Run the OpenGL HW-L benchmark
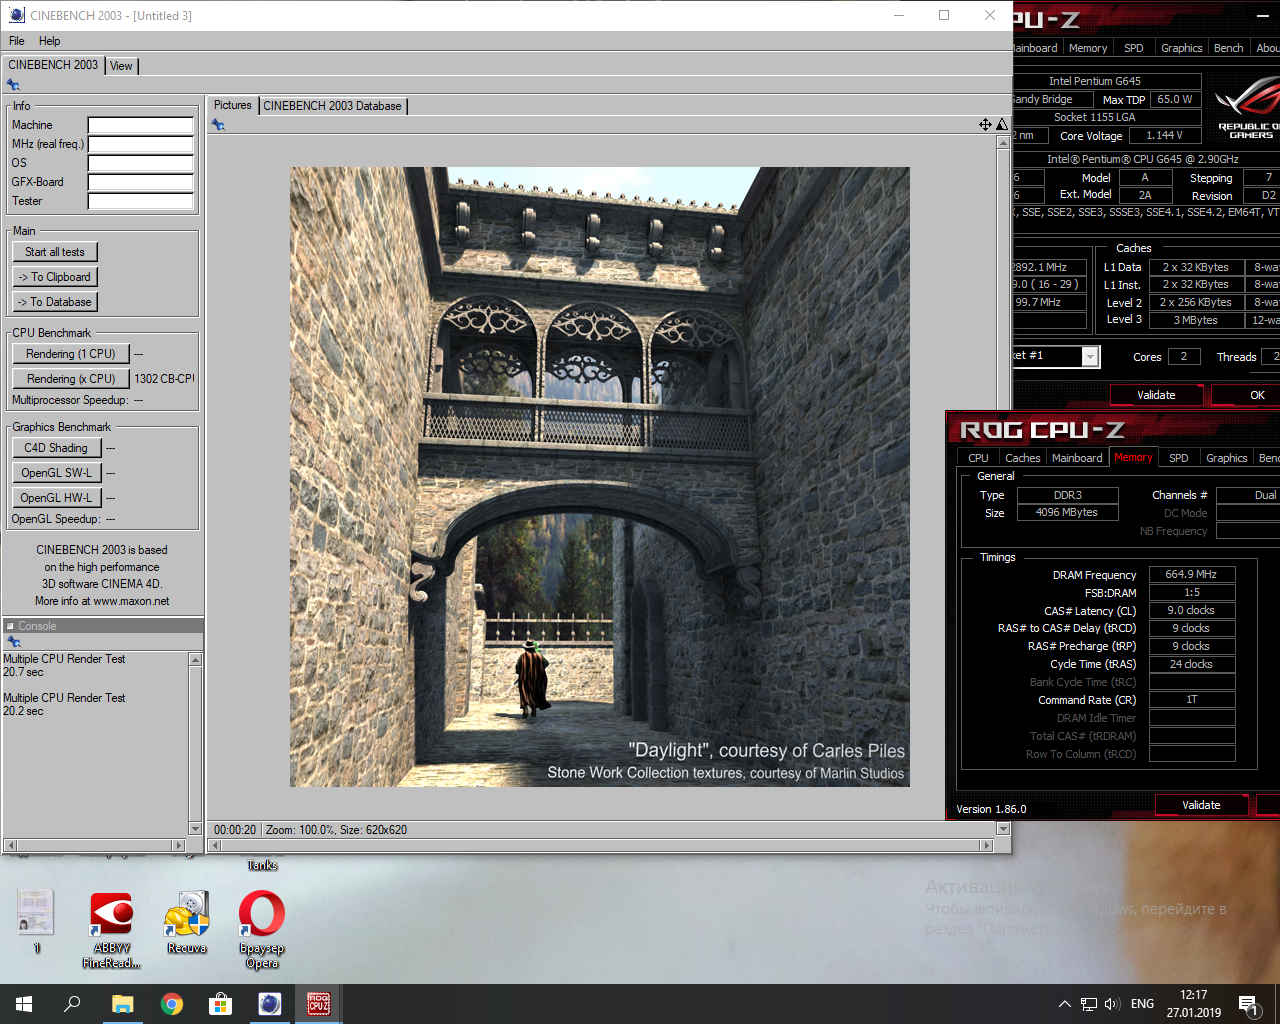 click(x=56, y=498)
